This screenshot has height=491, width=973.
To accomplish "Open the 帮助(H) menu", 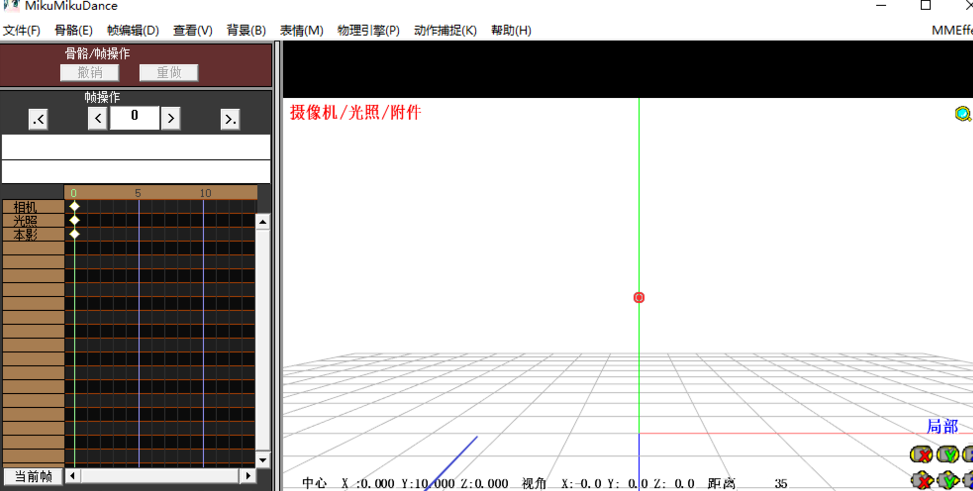I will pyautogui.click(x=511, y=30).
